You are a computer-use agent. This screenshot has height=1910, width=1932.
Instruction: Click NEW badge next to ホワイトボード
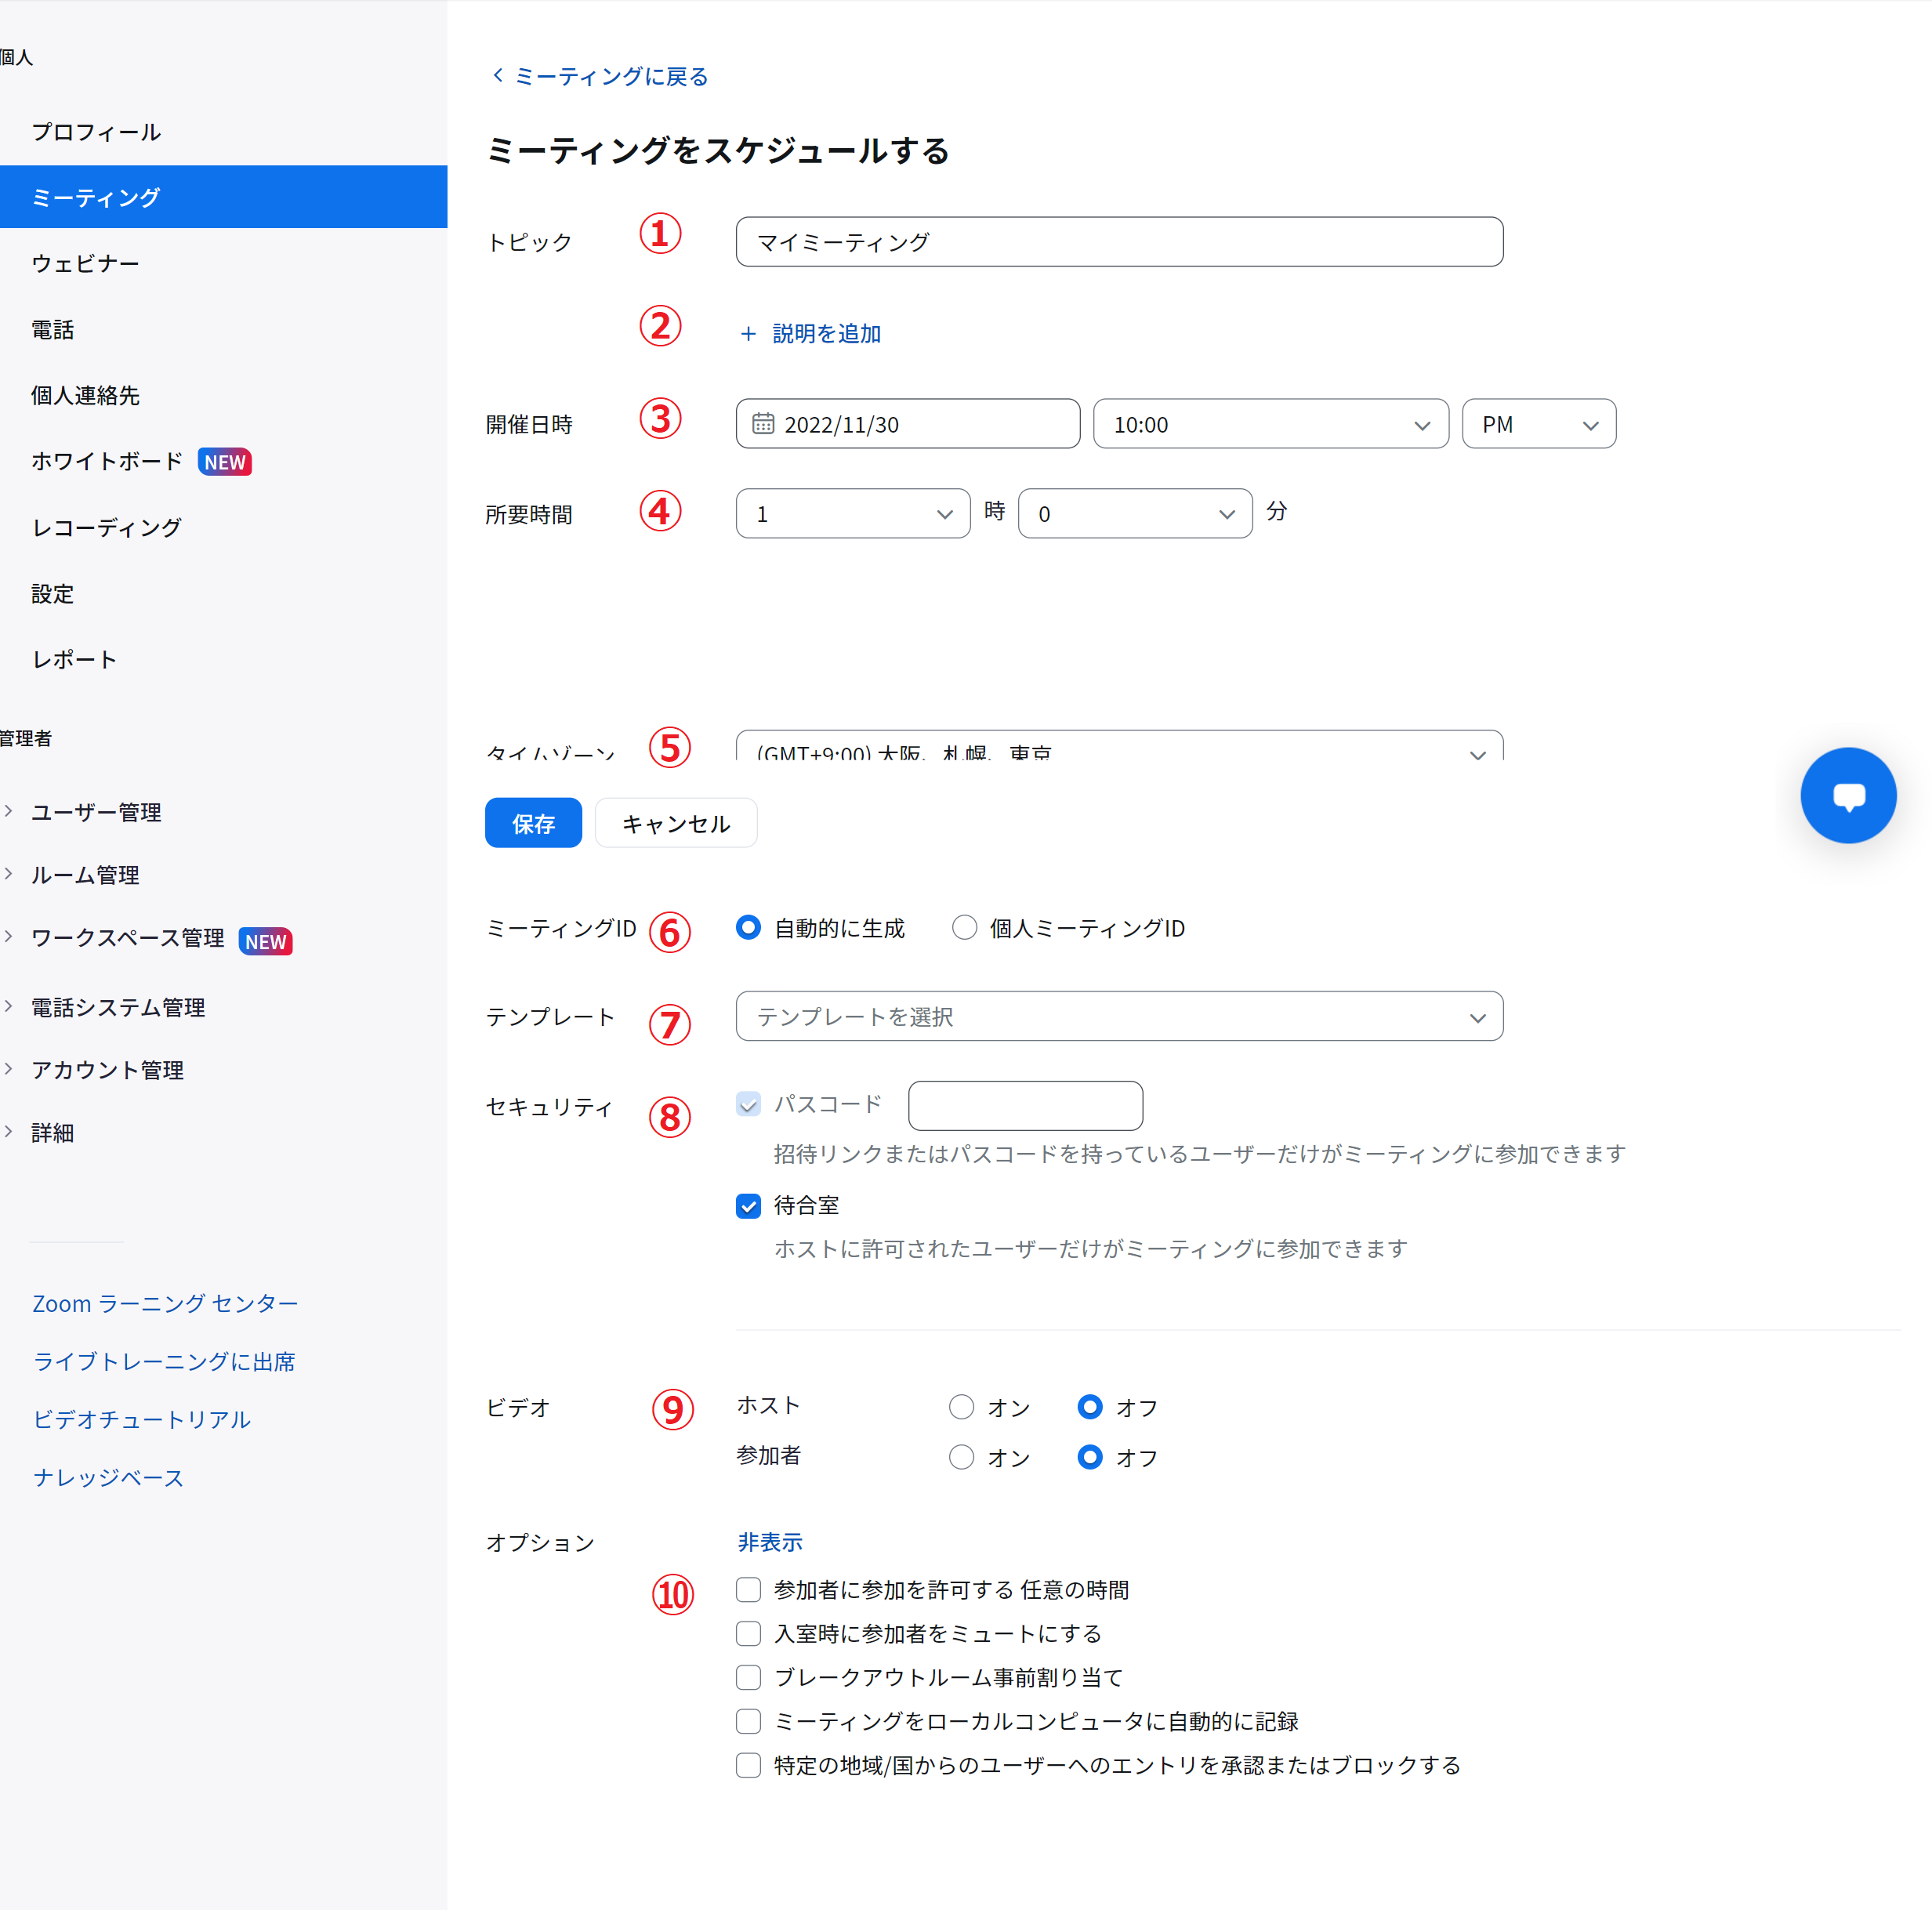point(224,462)
